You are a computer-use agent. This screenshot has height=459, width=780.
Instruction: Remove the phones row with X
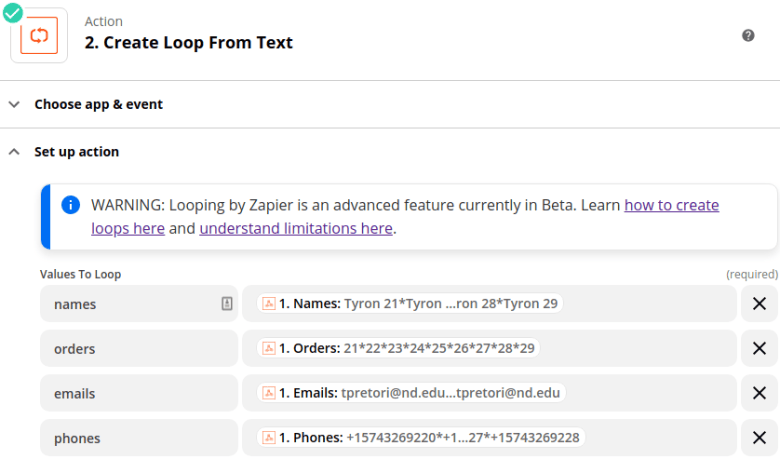[759, 438]
